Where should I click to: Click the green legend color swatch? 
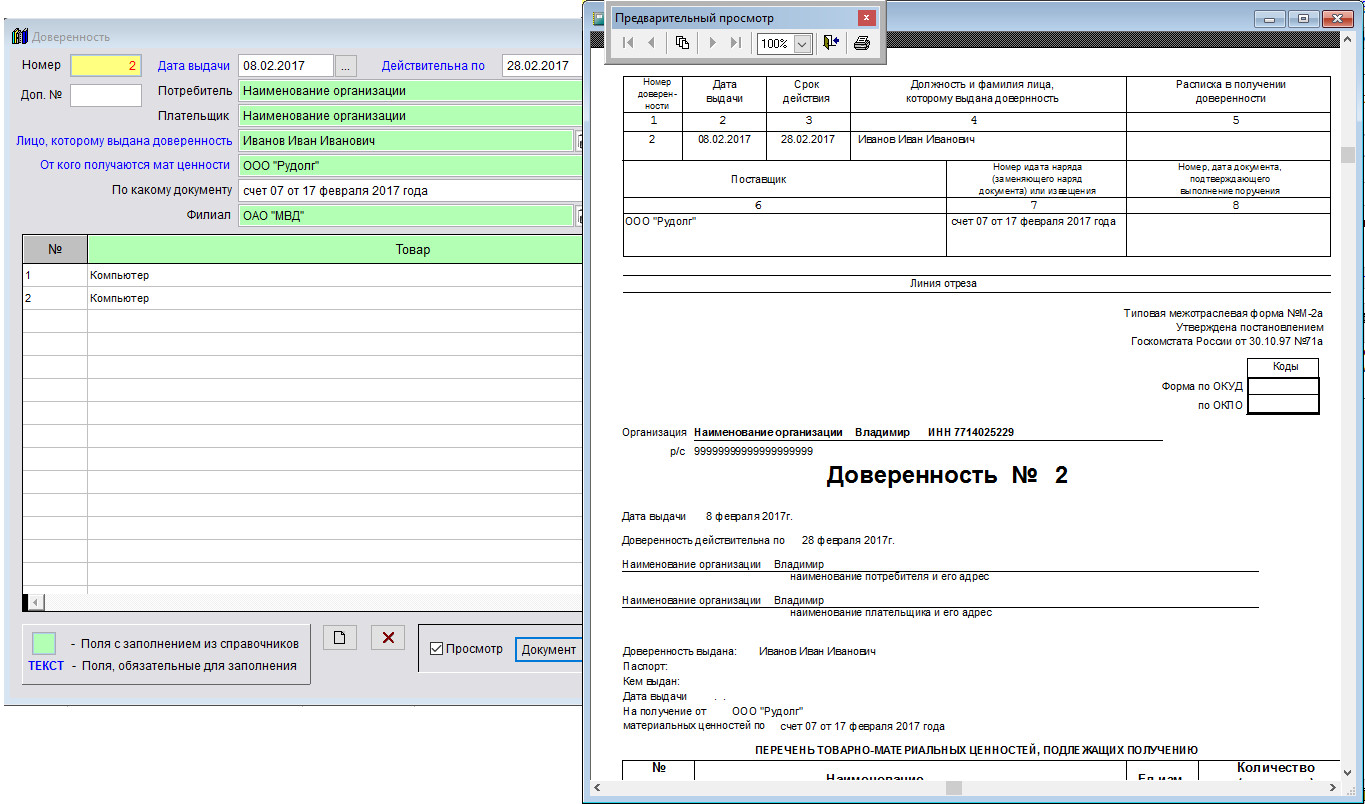(x=44, y=643)
